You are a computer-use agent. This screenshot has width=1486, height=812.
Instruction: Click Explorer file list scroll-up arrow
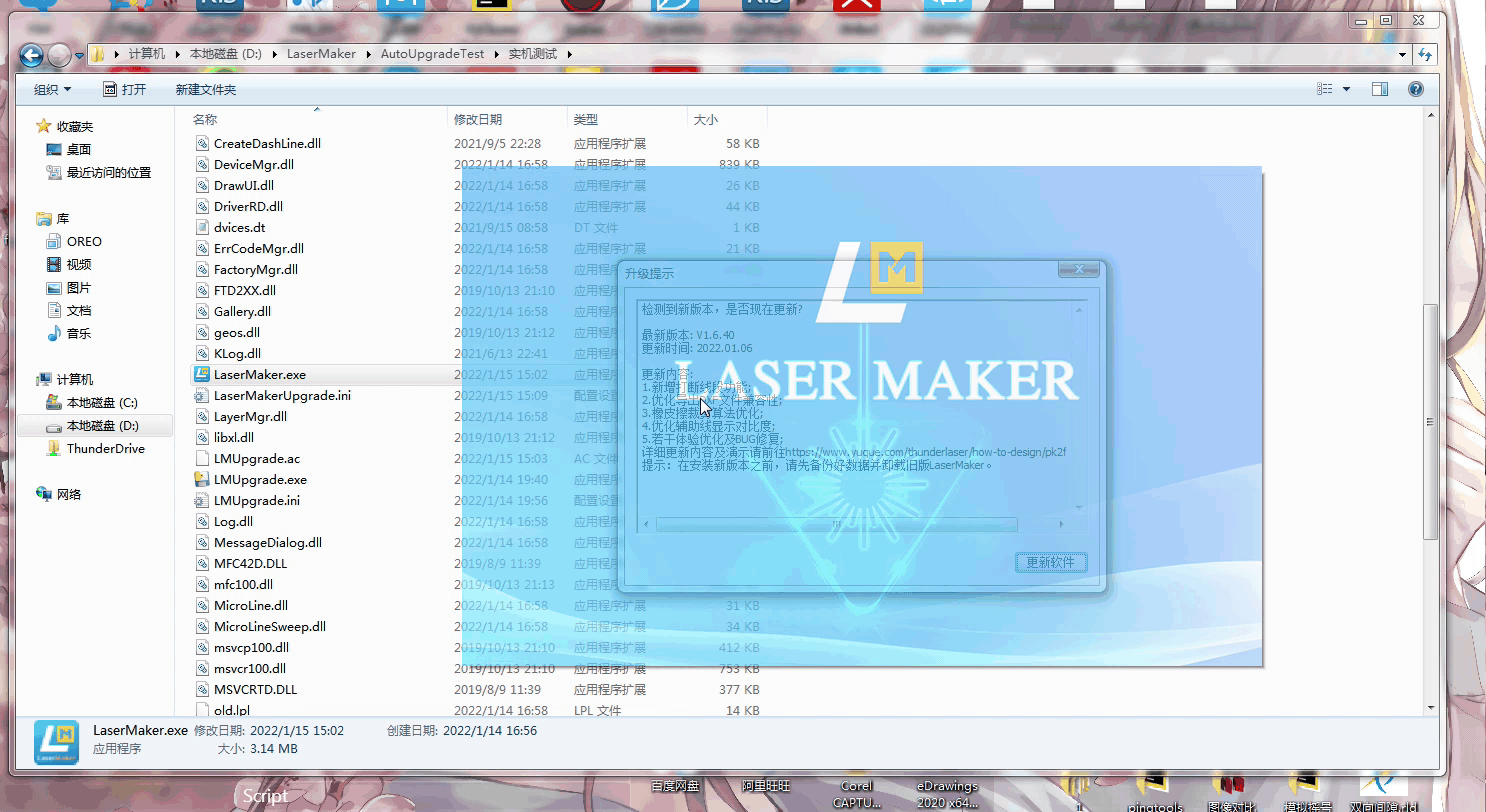1430,116
